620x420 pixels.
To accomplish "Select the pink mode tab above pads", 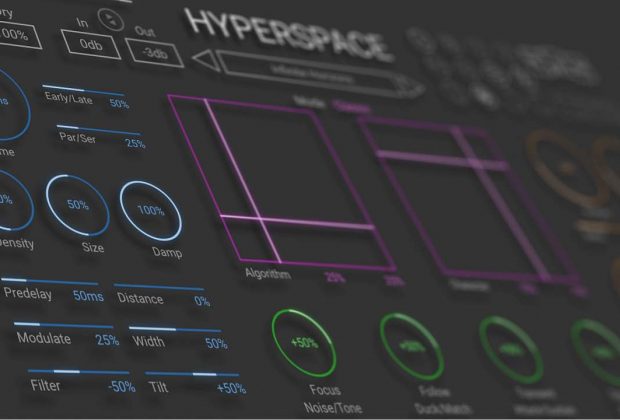I will (352, 107).
